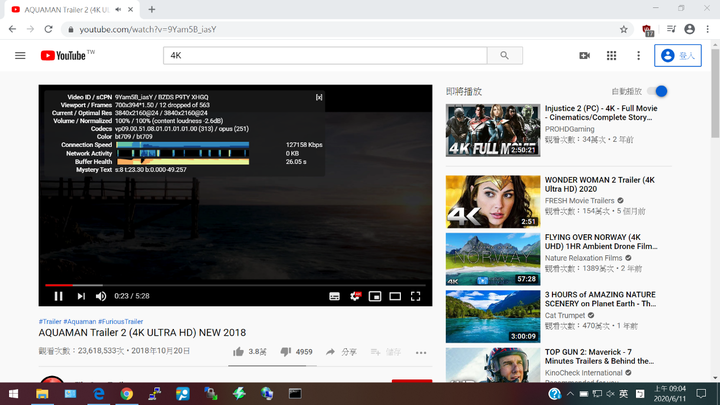Open 3 HOURS of AMAZING NATURE title
Image resolution: width=720 pixels, height=405 pixels.
(x=600, y=299)
